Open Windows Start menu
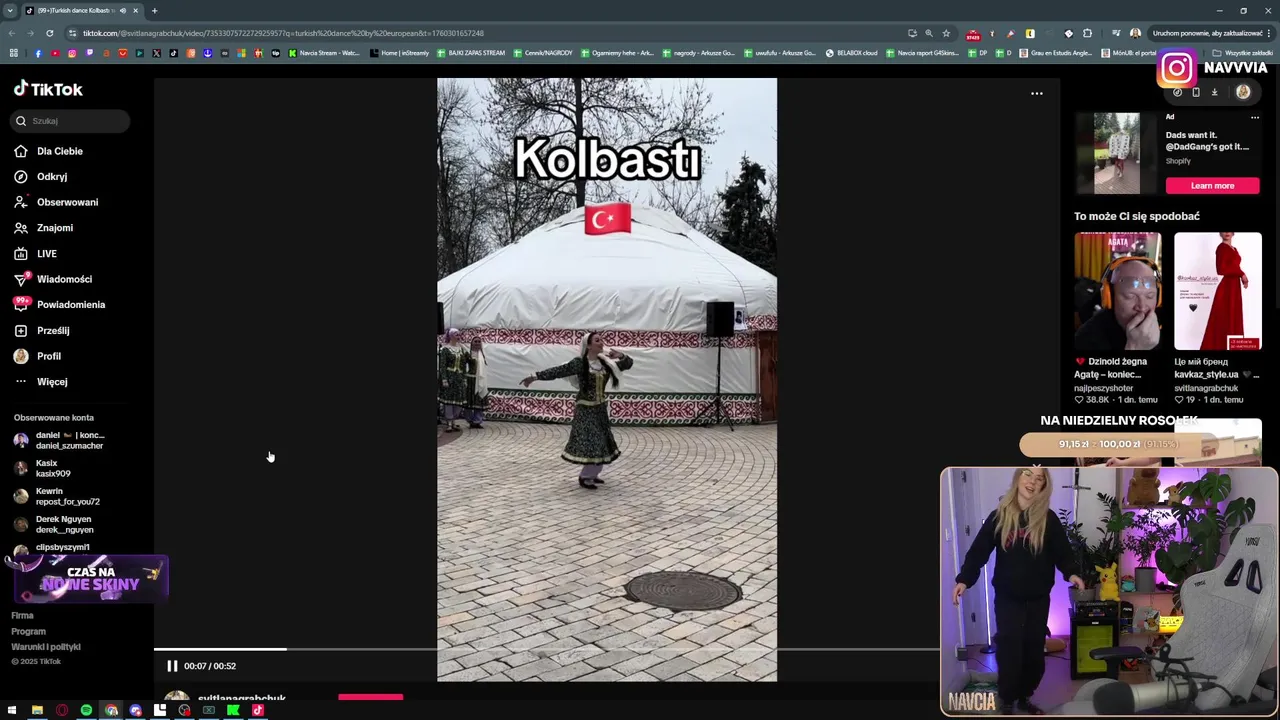The width and height of the screenshot is (1280, 720). click(x=12, y=711)
